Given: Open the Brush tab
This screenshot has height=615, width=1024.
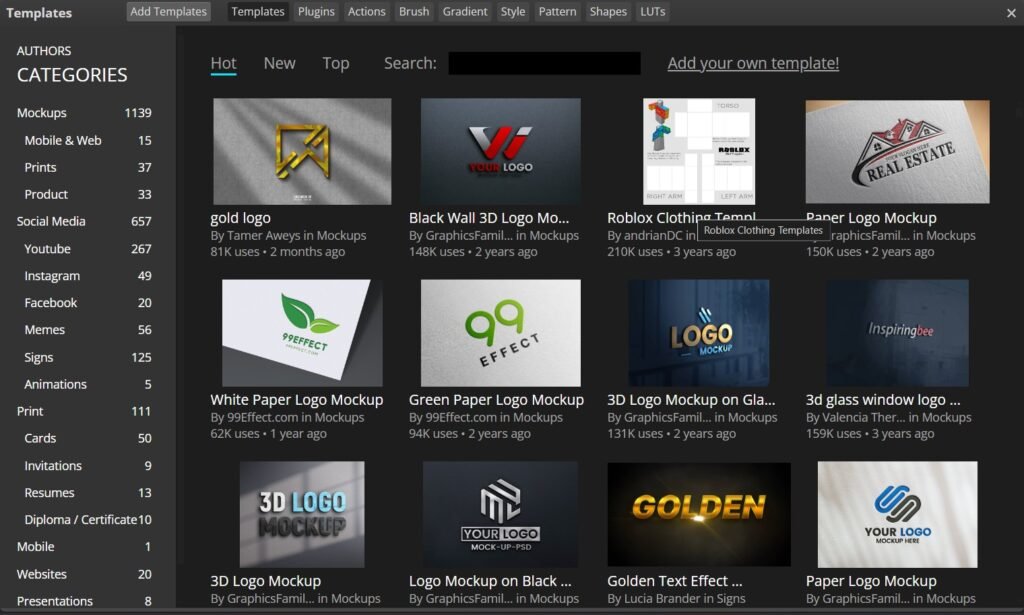Looking at the screenshot, I should click(x=414, y=12).
